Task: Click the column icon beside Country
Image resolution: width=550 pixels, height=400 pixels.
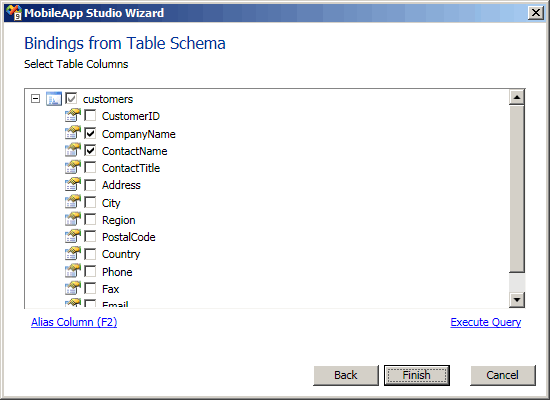Action: pos(73,254)
